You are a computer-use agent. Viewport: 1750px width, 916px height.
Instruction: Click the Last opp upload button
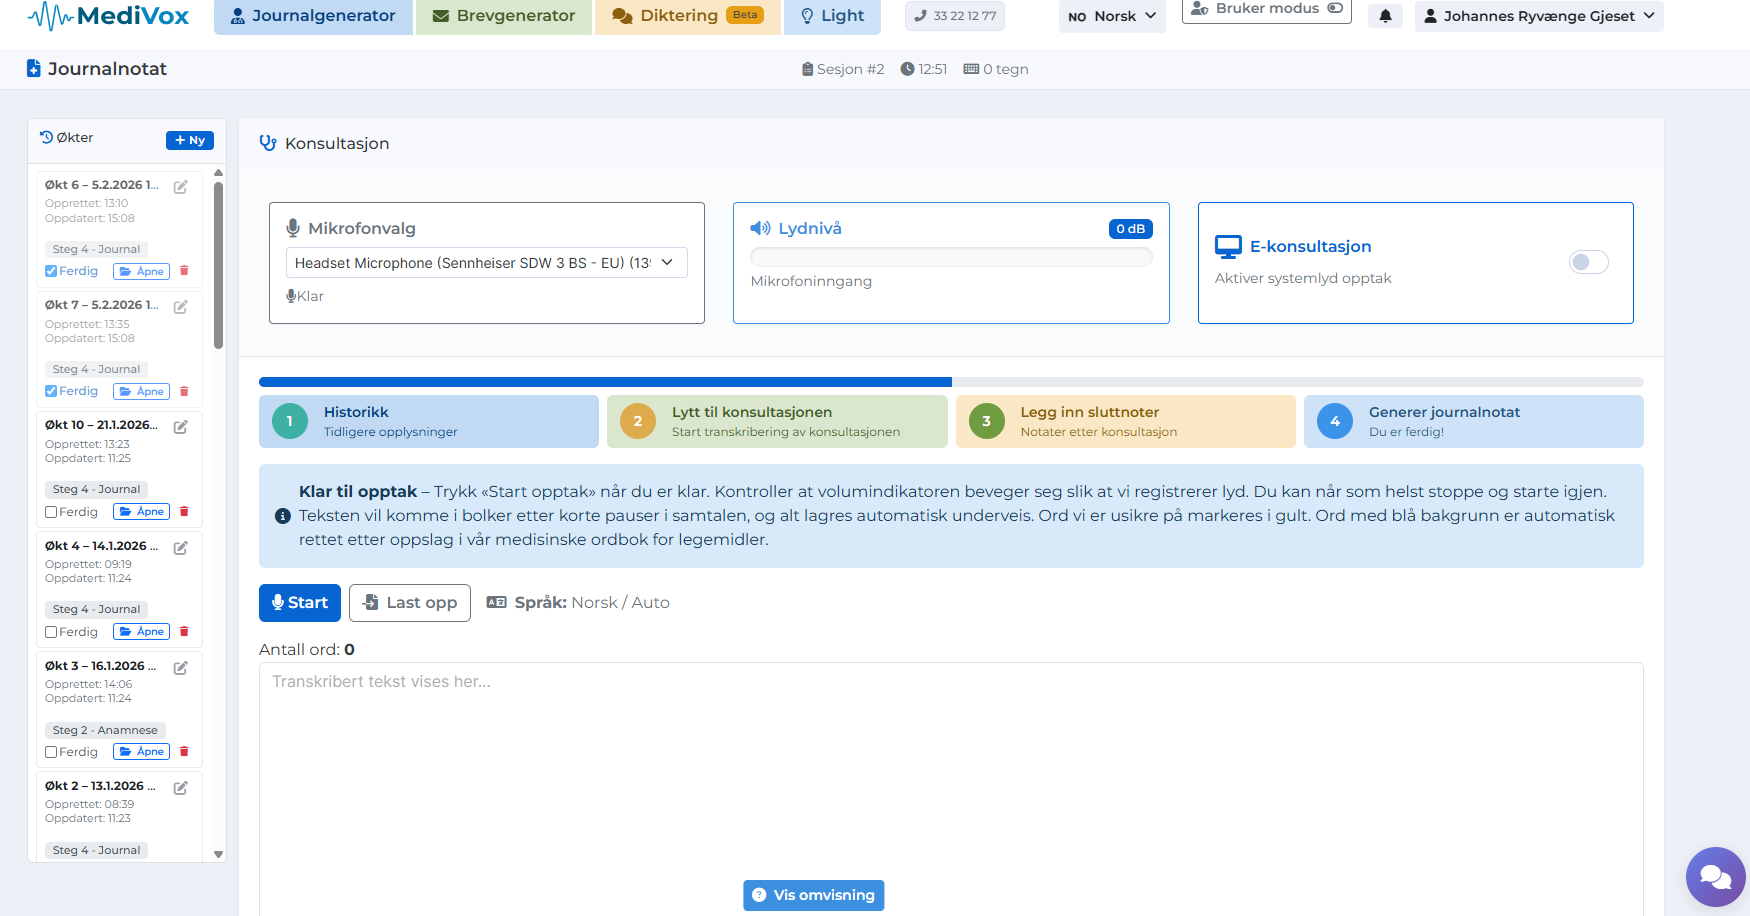coord(410,603)
